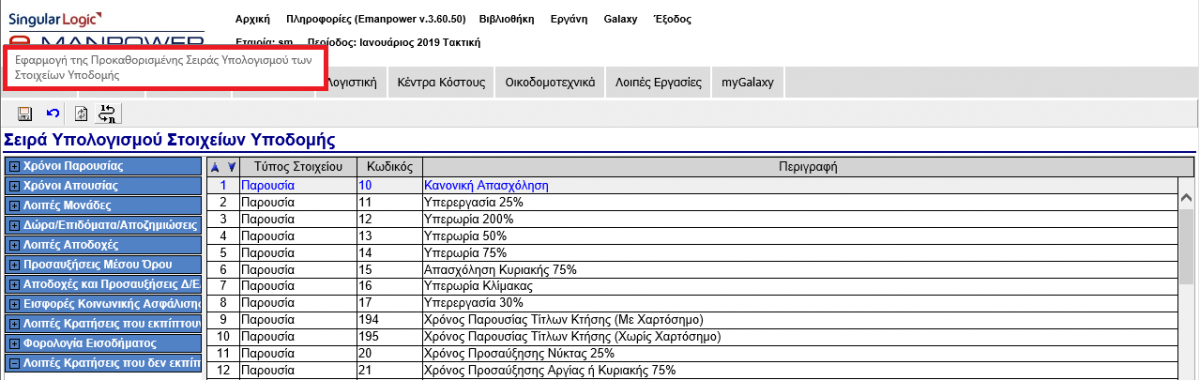Click the Έξοδος menu item
Image resolution: width=1200 pixels, height=380 pixels.
click(x=670, y=19)
